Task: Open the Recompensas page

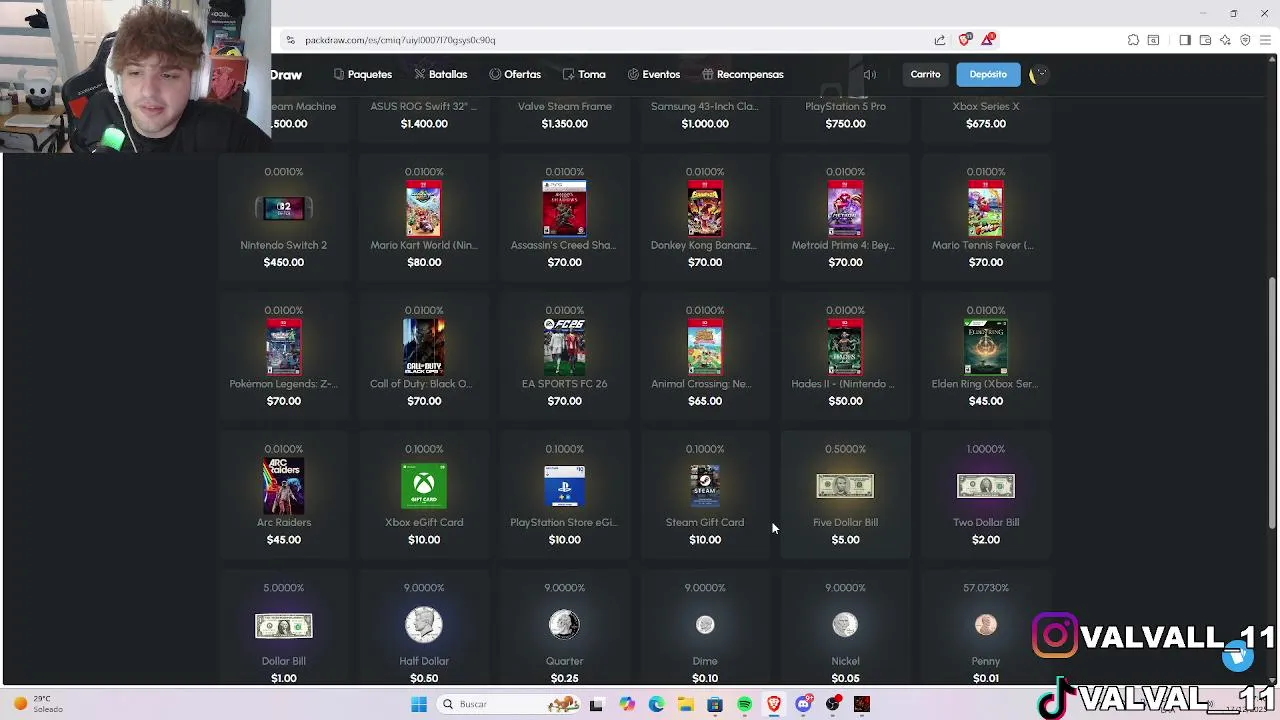Action: tap(743, 74)
